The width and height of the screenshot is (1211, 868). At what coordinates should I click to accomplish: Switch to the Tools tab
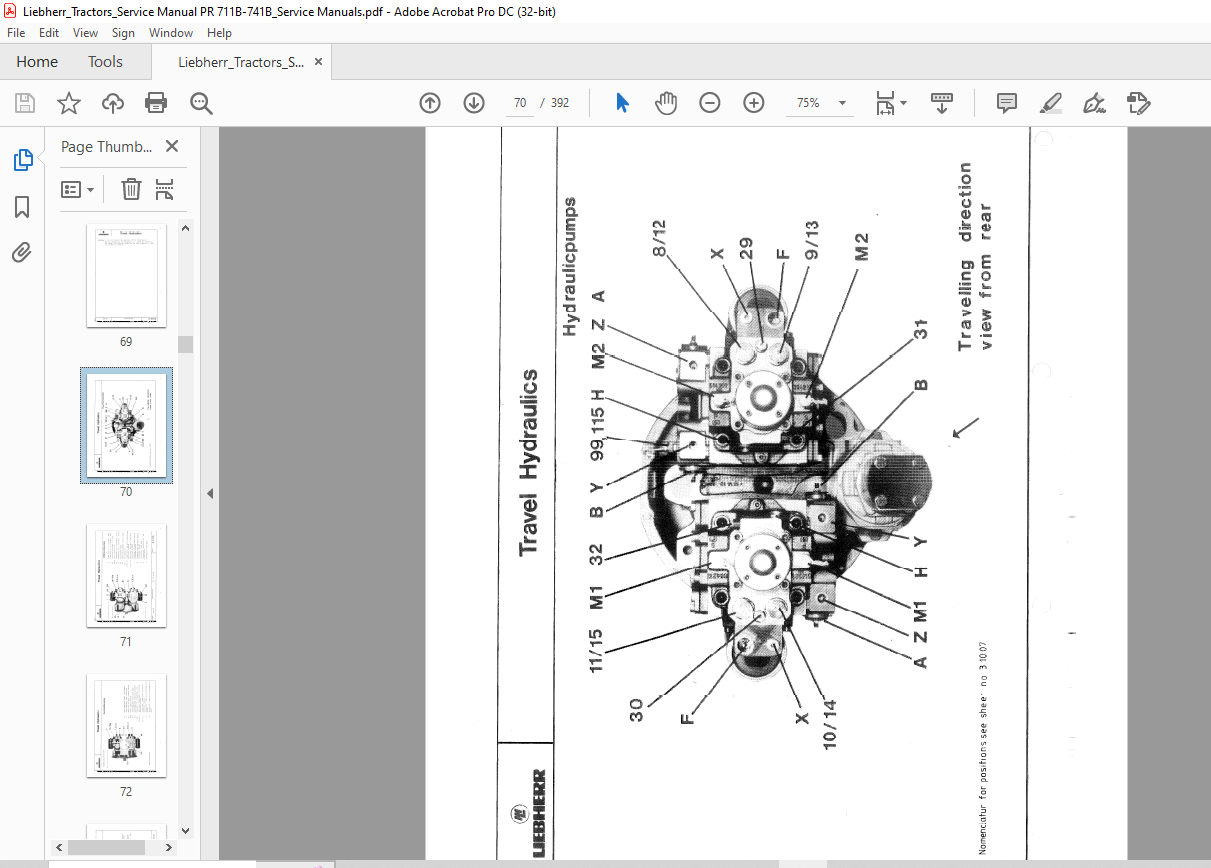coord(105,61)
